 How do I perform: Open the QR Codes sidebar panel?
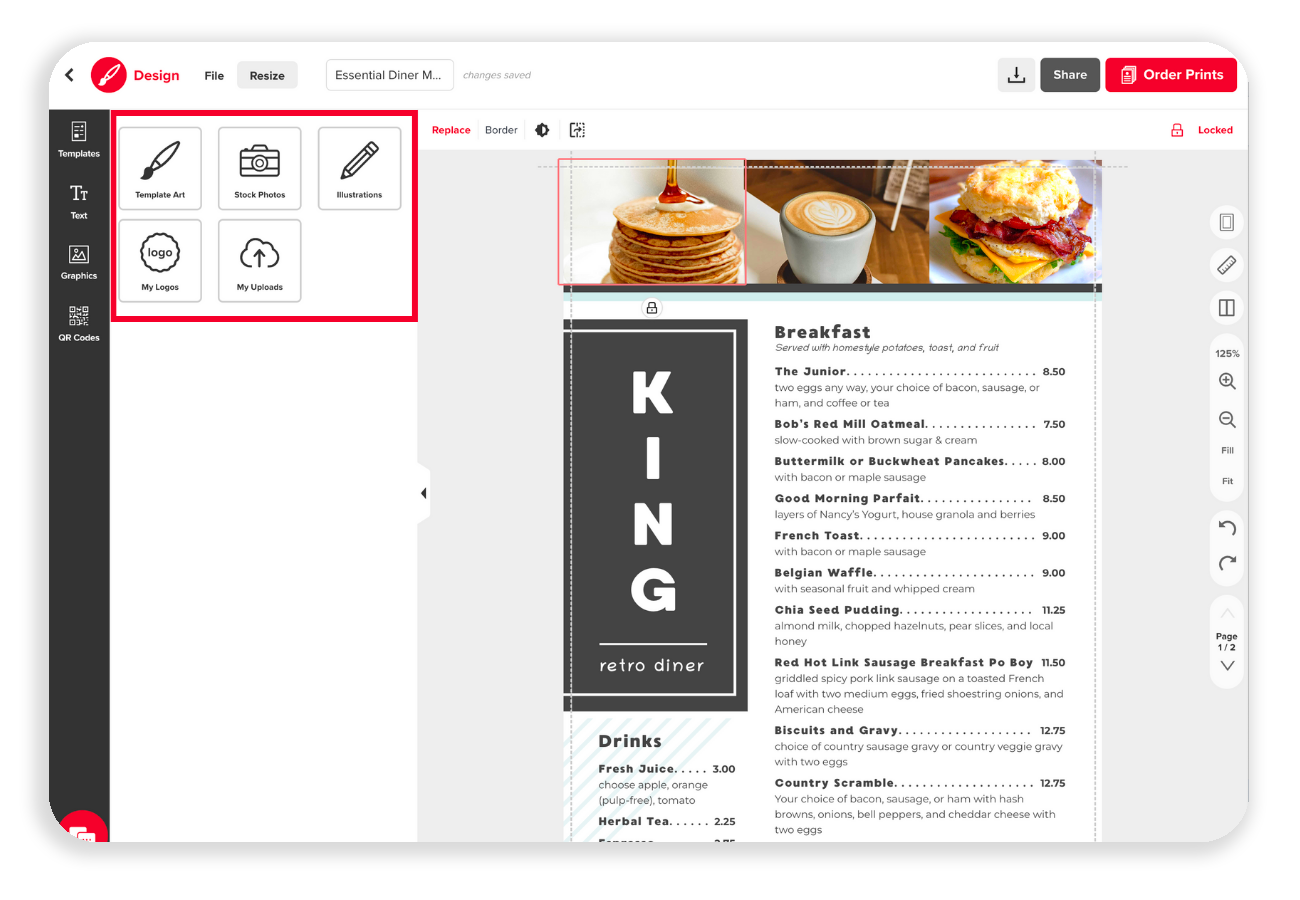tap(79, 324)
